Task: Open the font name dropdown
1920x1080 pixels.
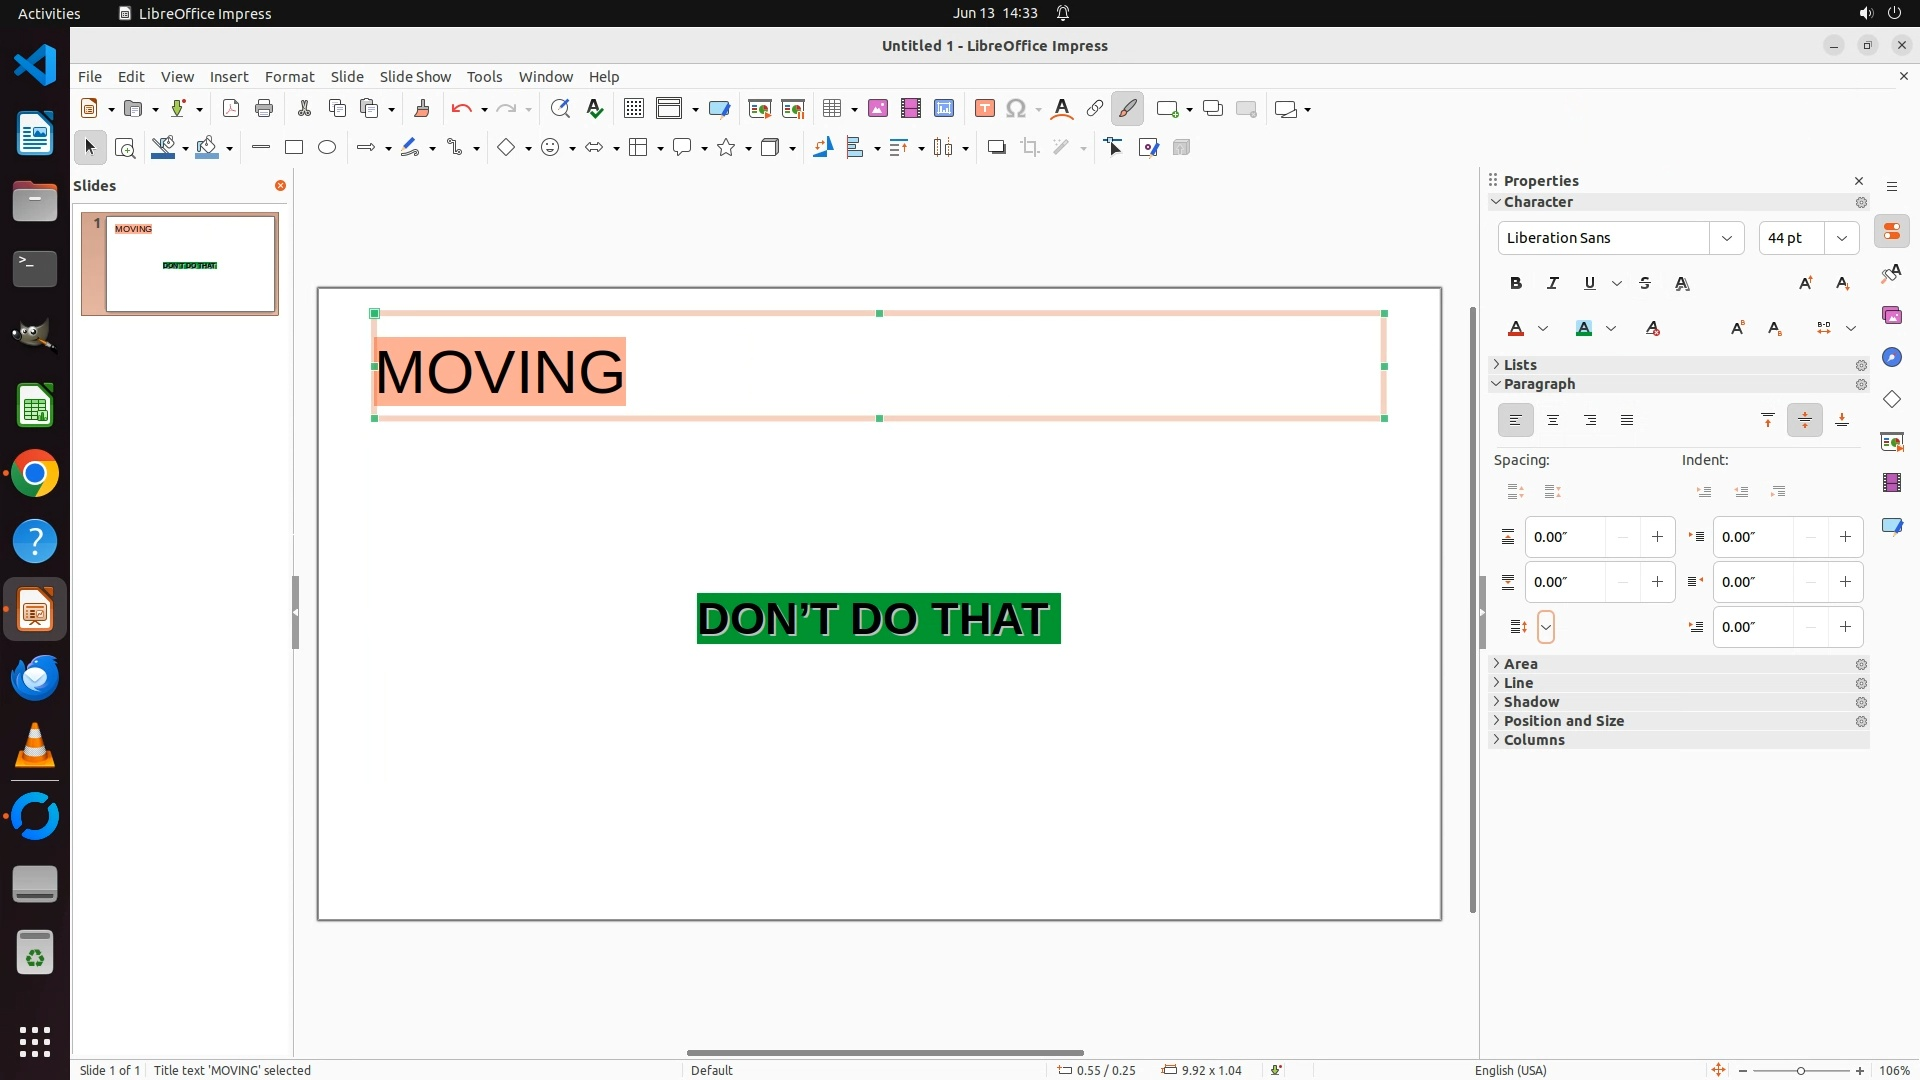Action: pos(1727,238)
